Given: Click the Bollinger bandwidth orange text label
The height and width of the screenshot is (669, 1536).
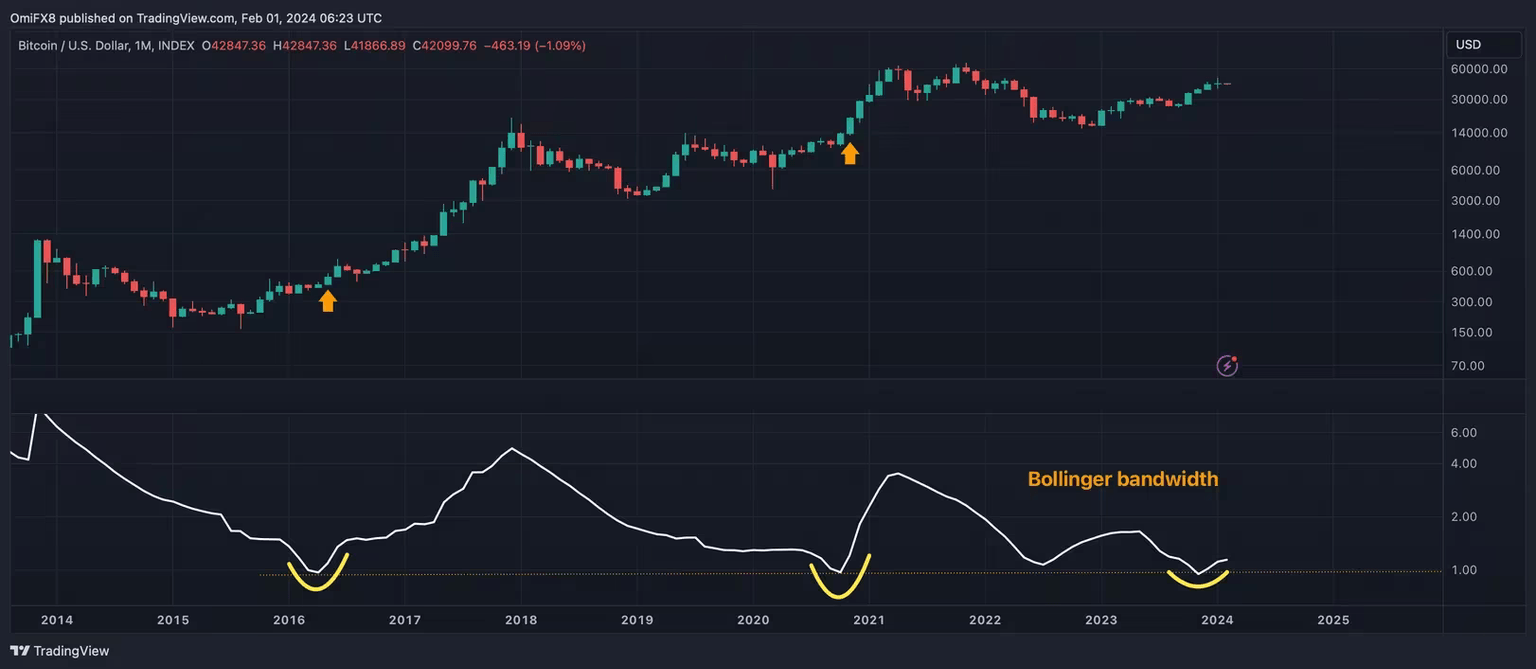Looking at the screenshot, I should (x=1123, y=479).
